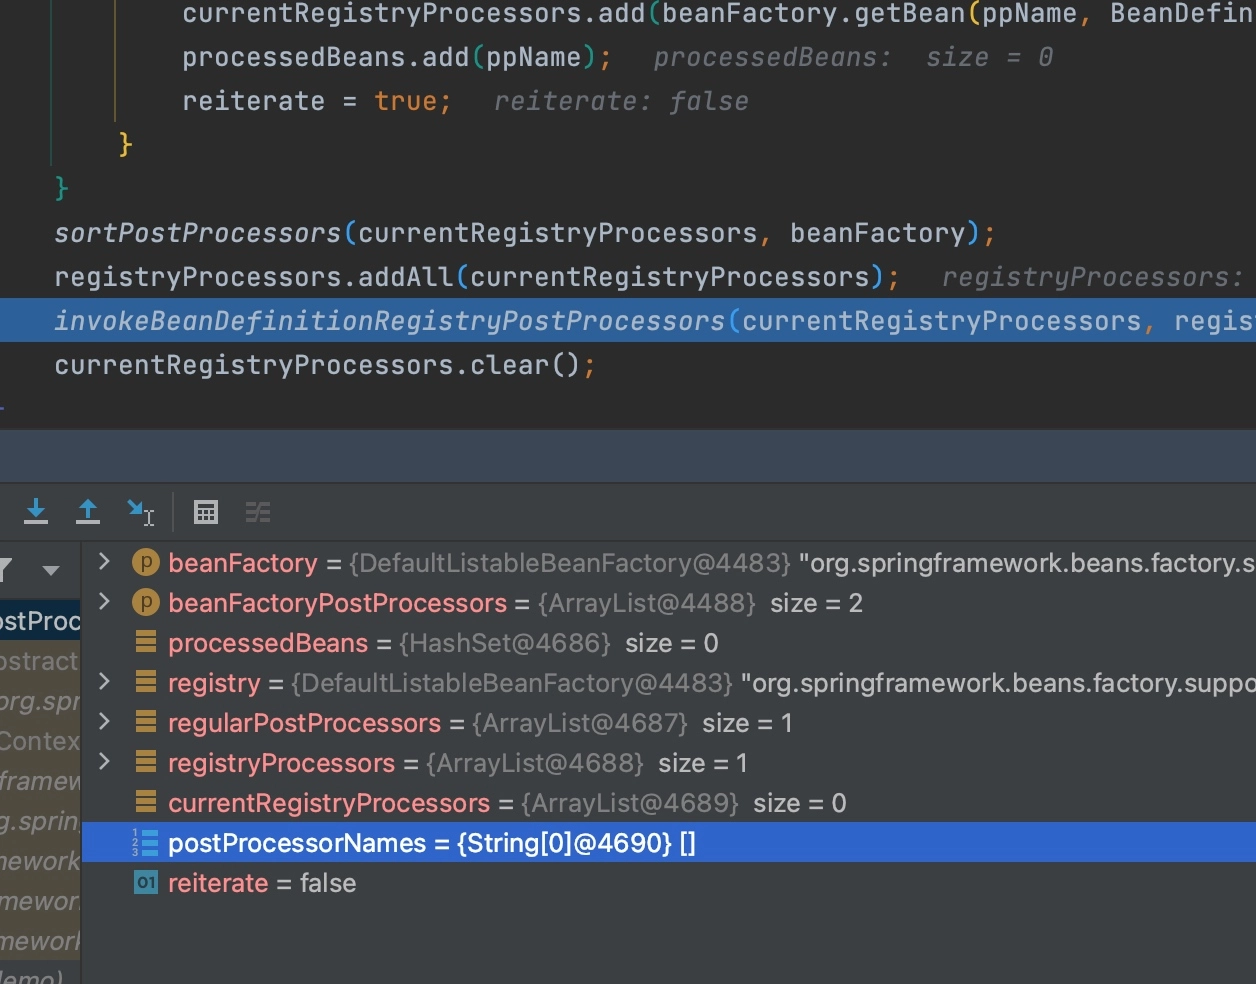Select the processedBeans variable row
1256x984 pixels.
pos(668,643)
